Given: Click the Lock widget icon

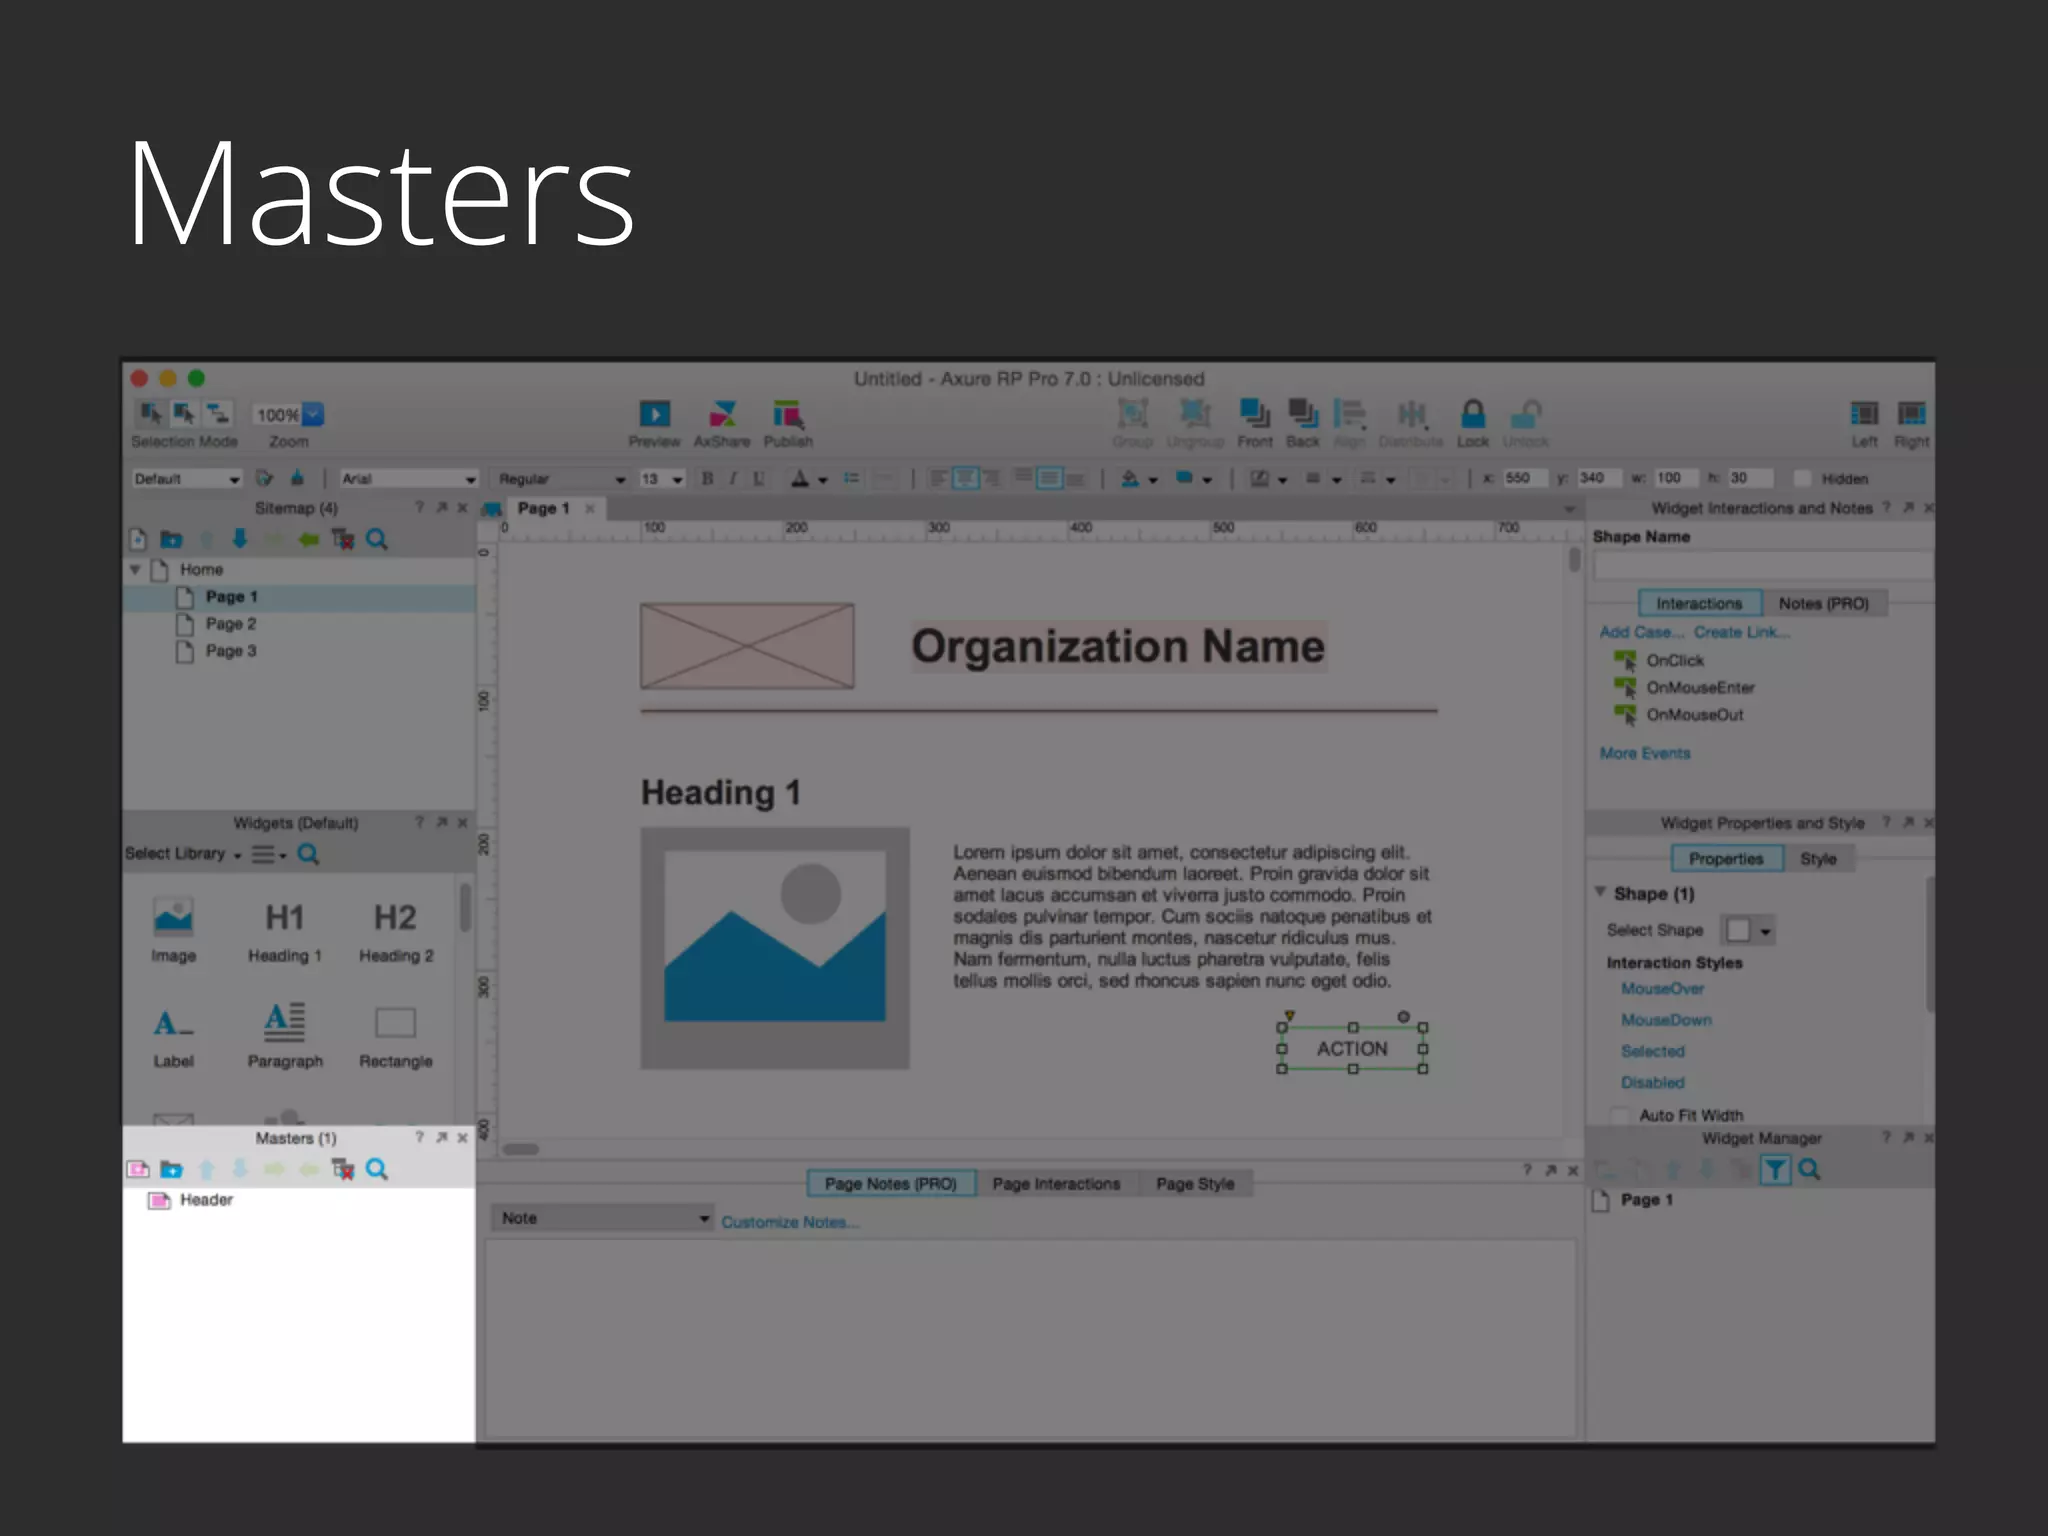Looking at the screenshot, I should [x=1472, y=415].
